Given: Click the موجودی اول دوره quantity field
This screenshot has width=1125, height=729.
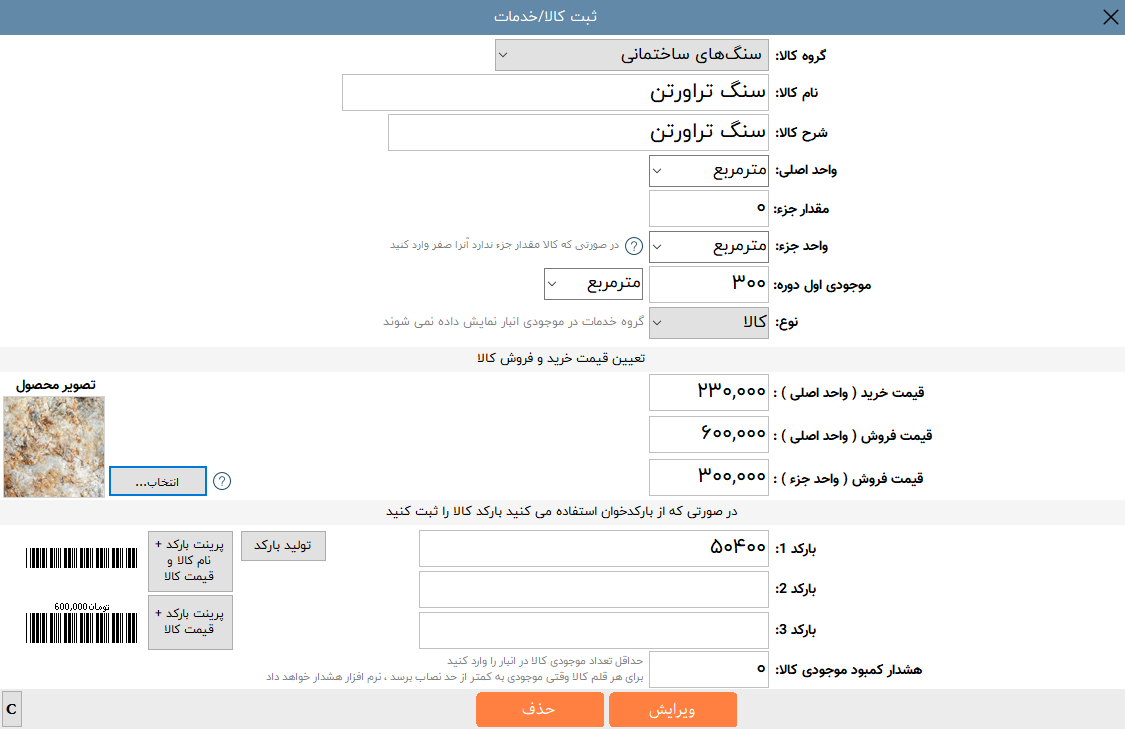Looking at the screenshot, I should tap(709, 285).
